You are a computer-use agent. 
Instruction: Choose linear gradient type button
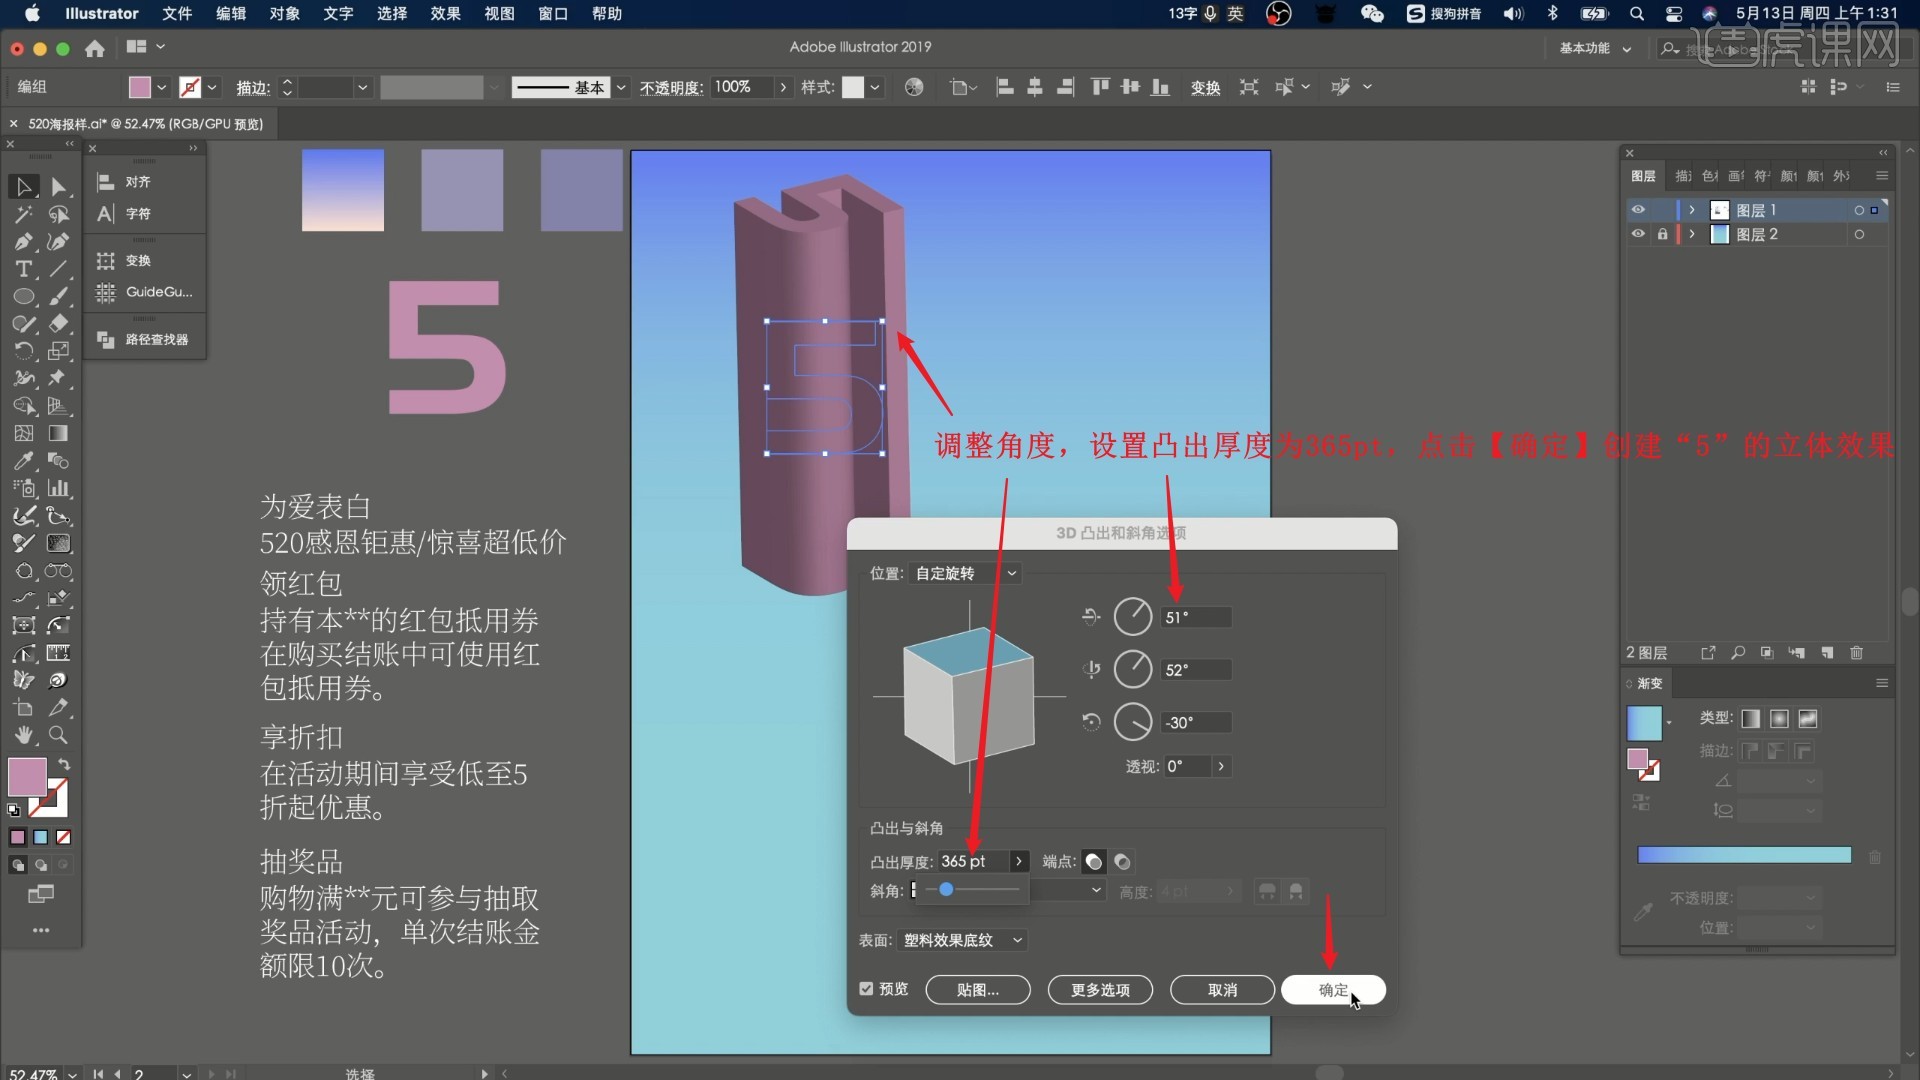point(1751,719)
